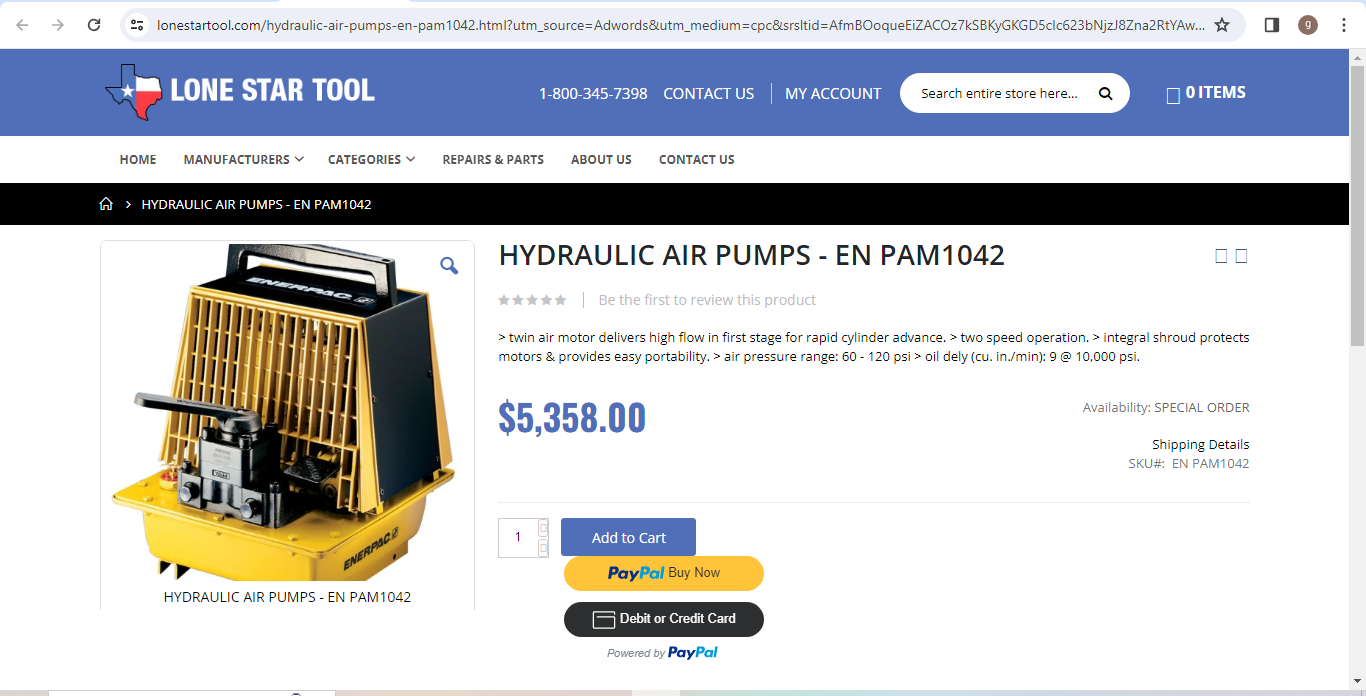
Task: Go to the About Us menu item
Action: click(601, 159)
